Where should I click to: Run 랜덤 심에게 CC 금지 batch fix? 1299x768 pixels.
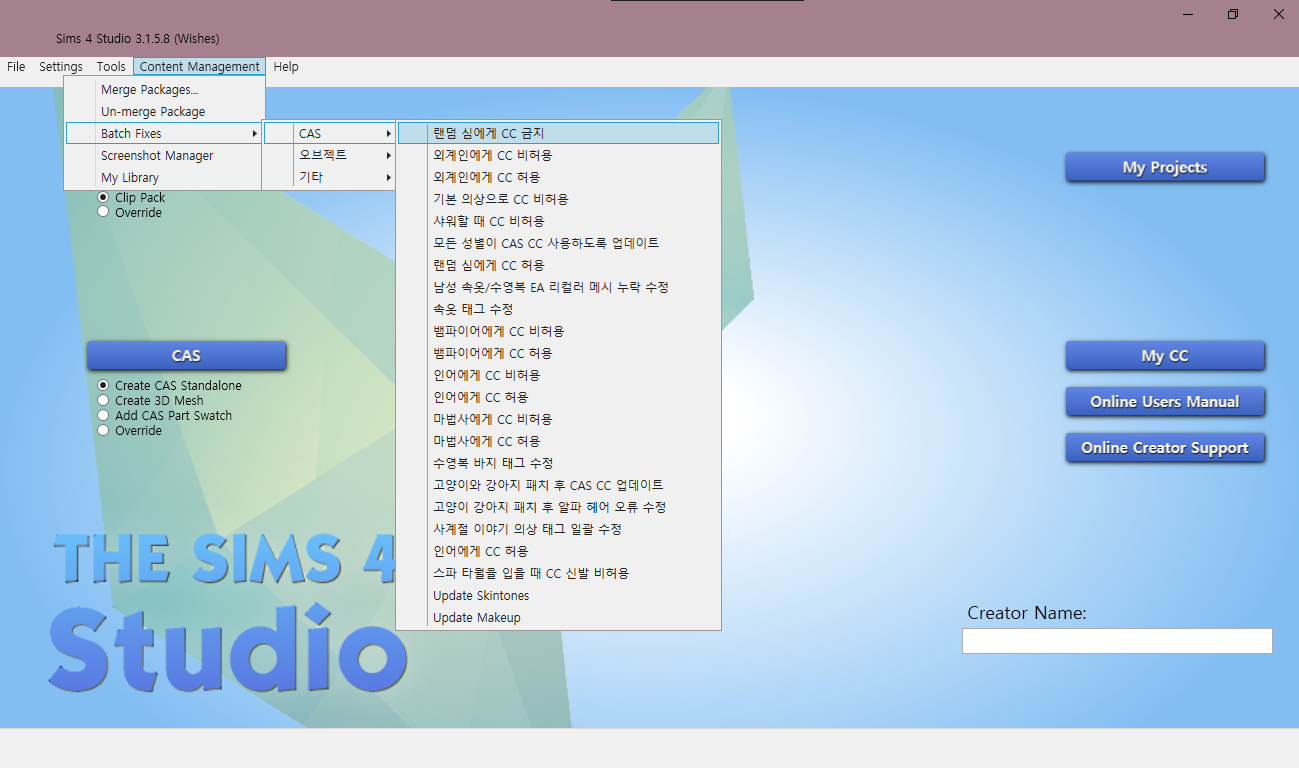tap(558, 133)
